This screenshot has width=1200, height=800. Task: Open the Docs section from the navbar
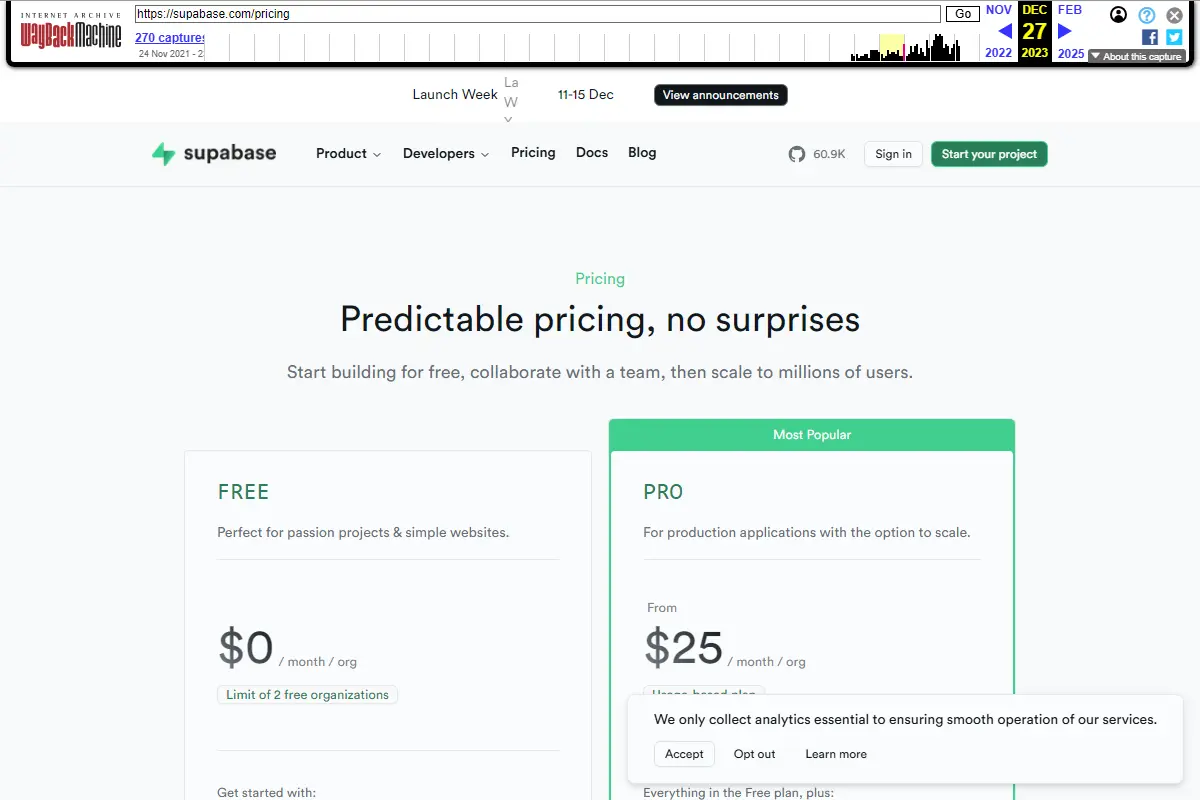(x=591, y=152)
